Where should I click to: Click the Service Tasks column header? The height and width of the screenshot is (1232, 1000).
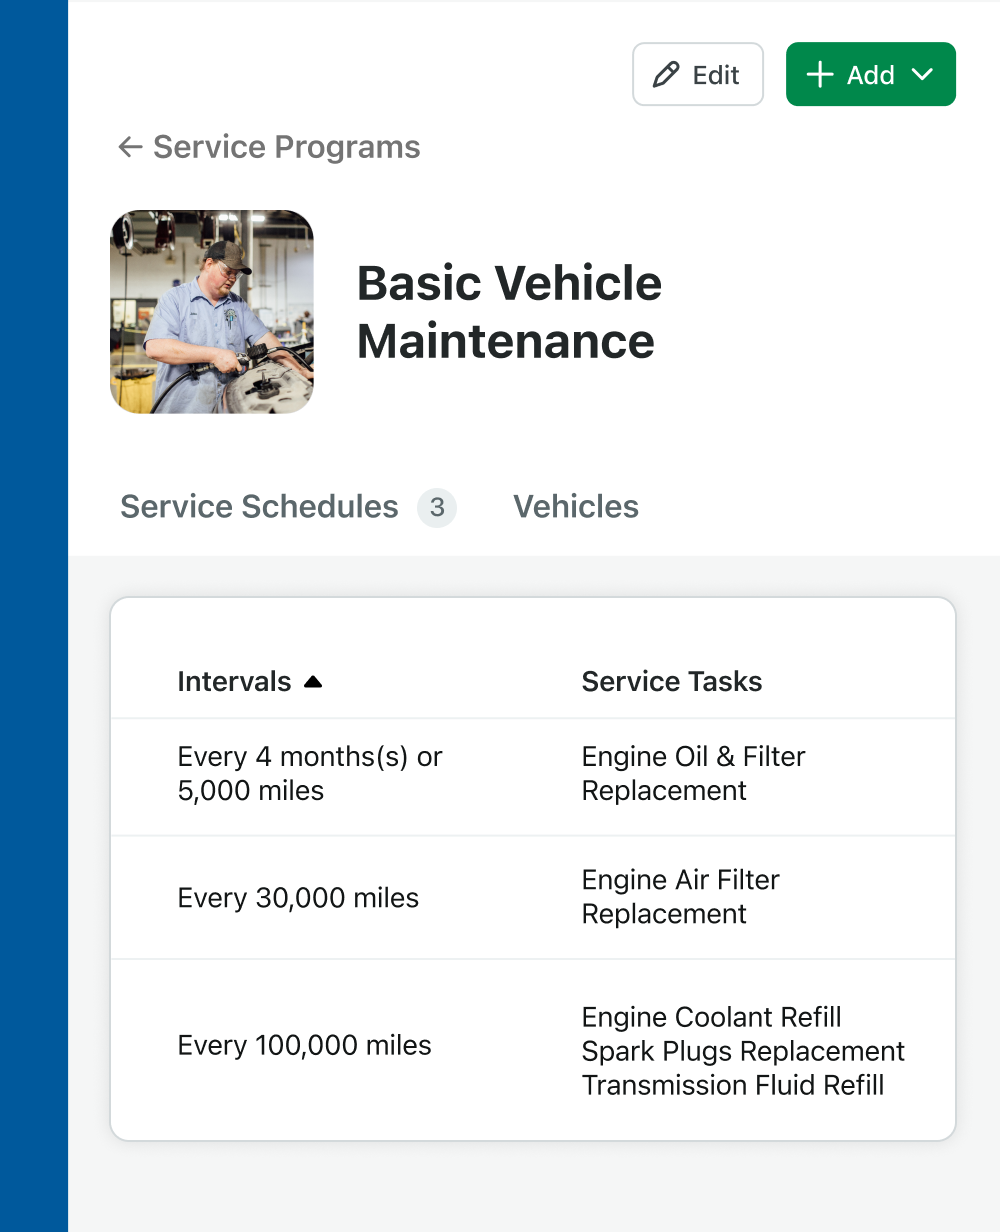pyautogui.click(x=672, y=682)
